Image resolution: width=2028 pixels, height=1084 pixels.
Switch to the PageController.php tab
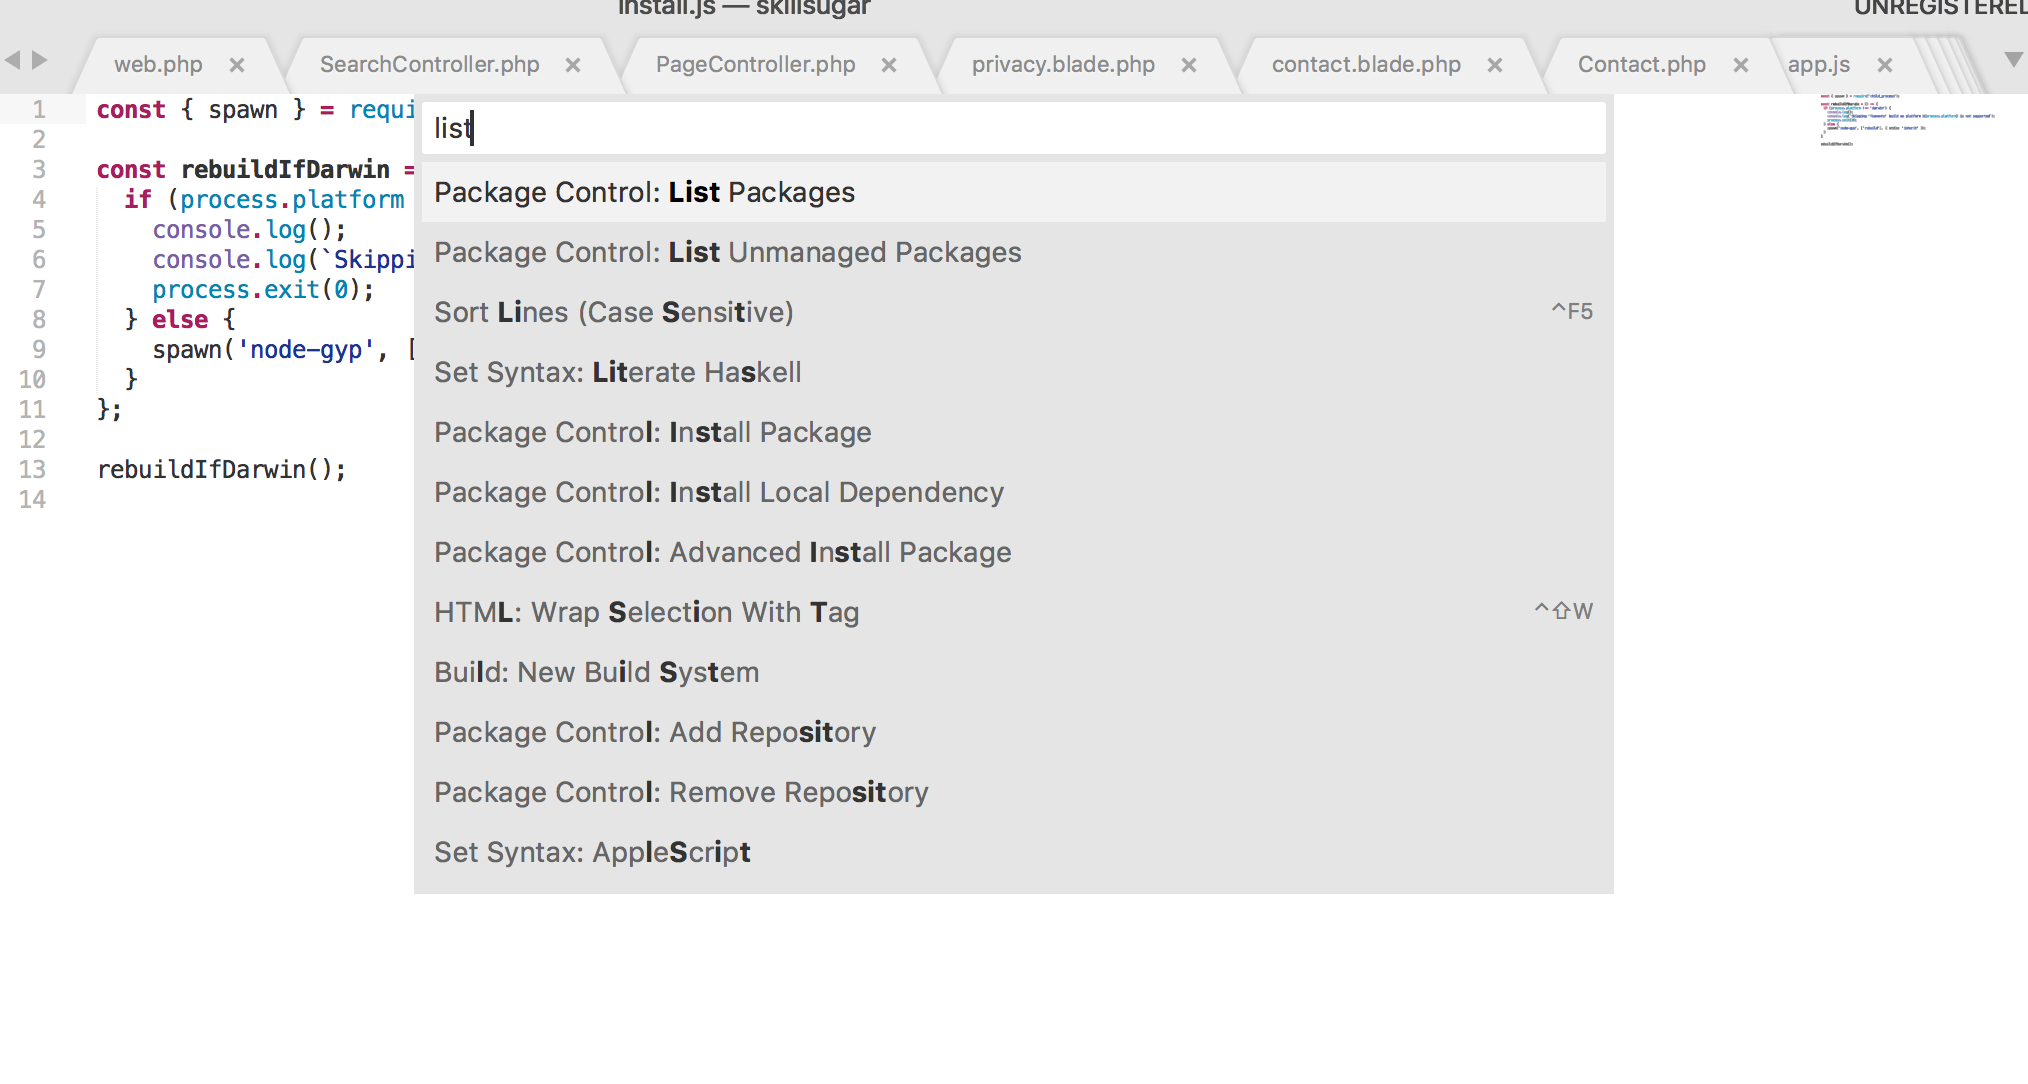tap(755, 65)
